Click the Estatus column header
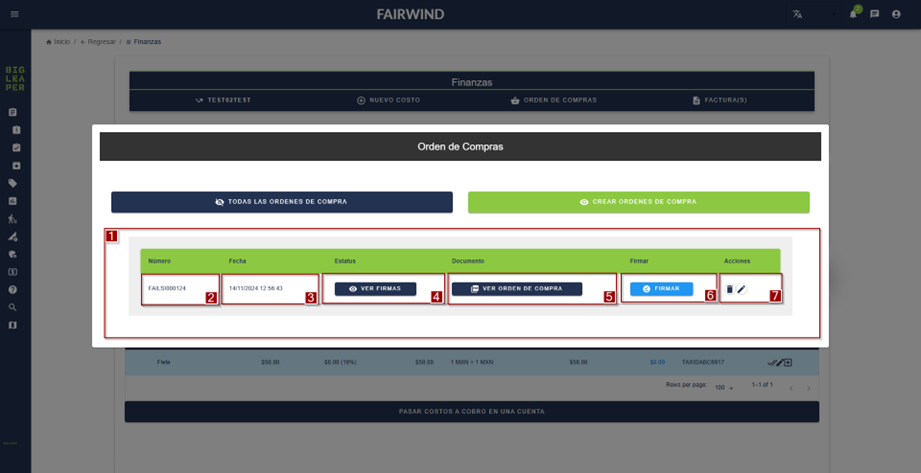 coord(345,261)
